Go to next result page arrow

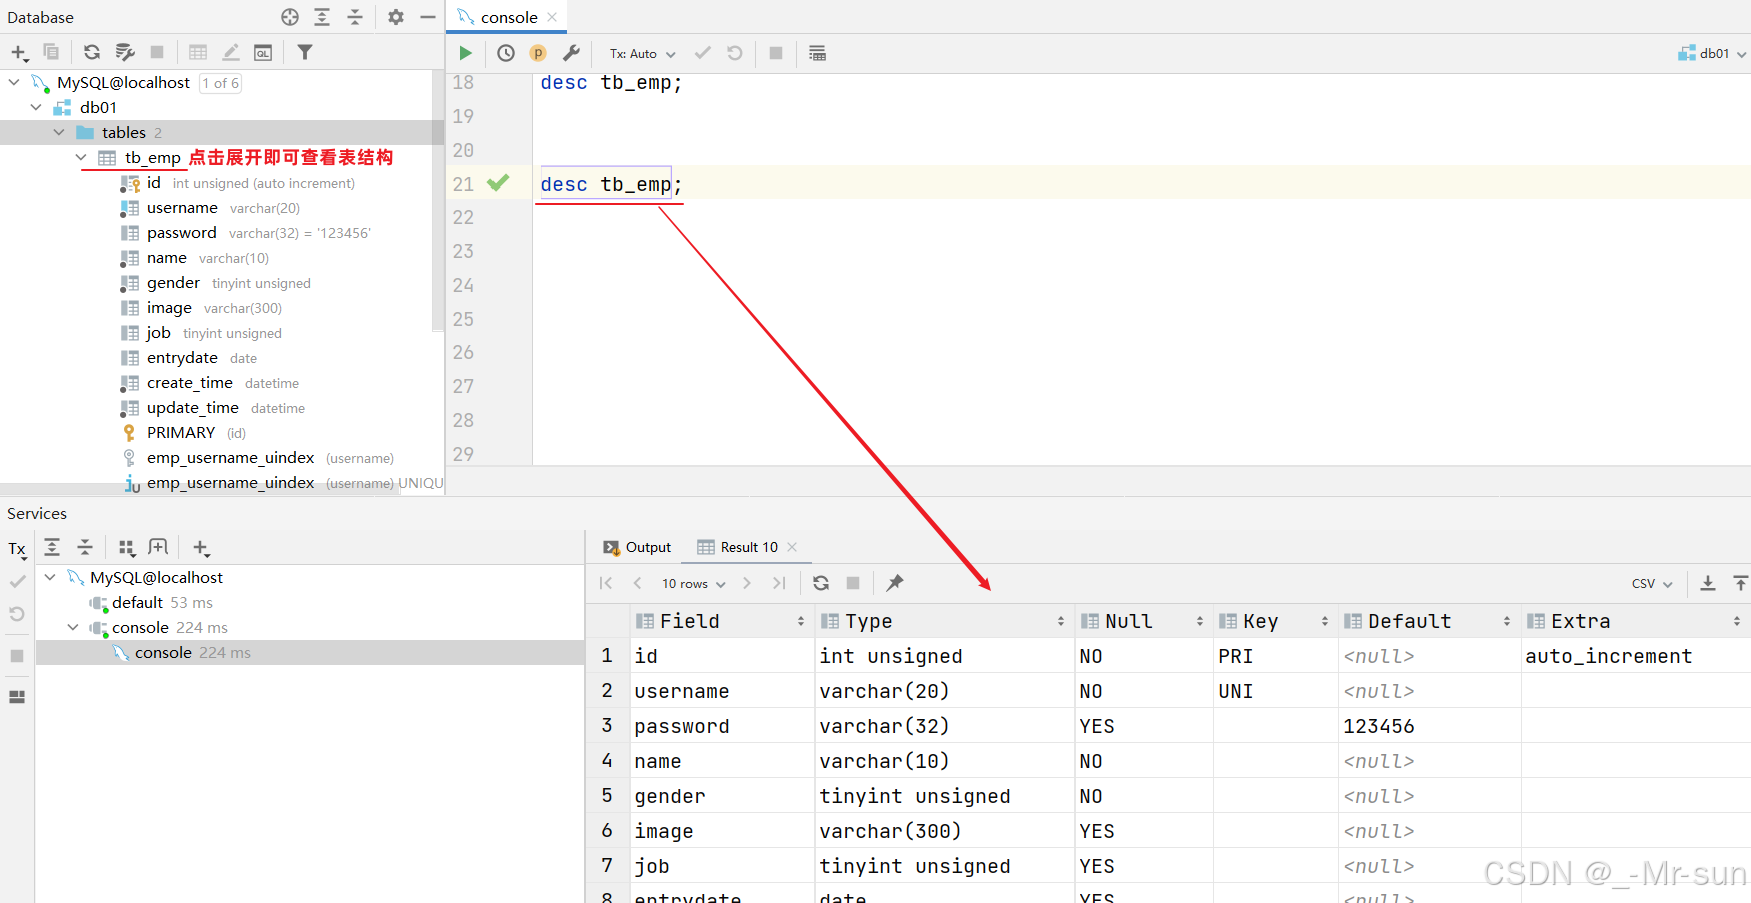747,583
